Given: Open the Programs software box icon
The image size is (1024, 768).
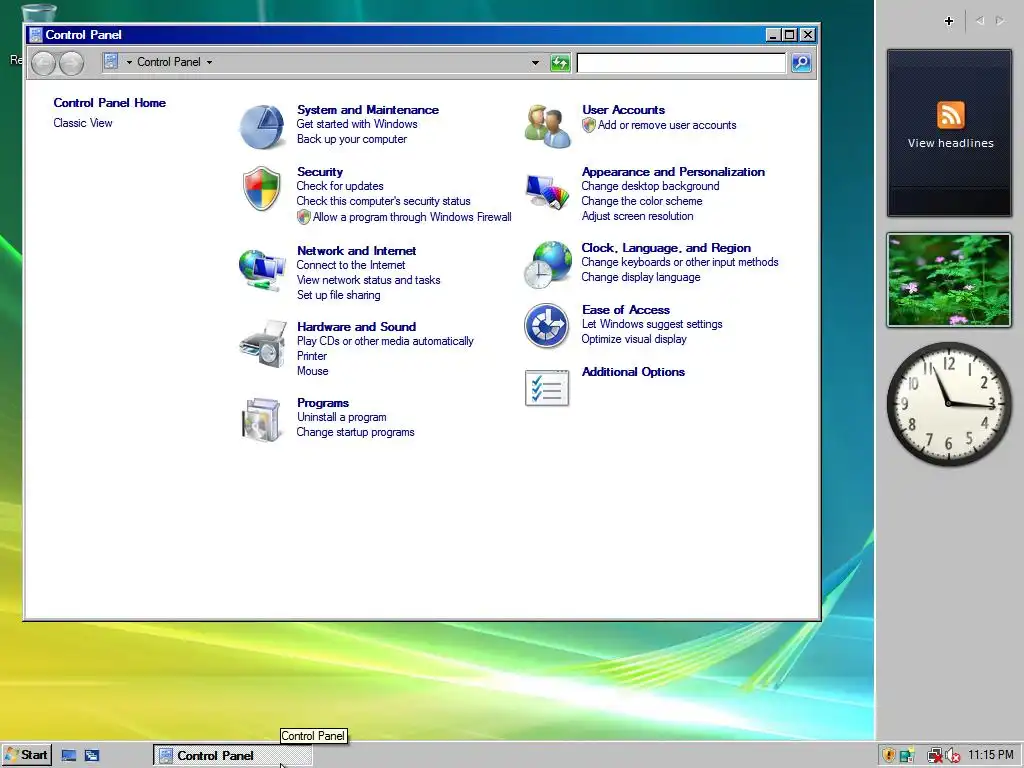Looking at the screenshot, I should click(x=261, y=419).
